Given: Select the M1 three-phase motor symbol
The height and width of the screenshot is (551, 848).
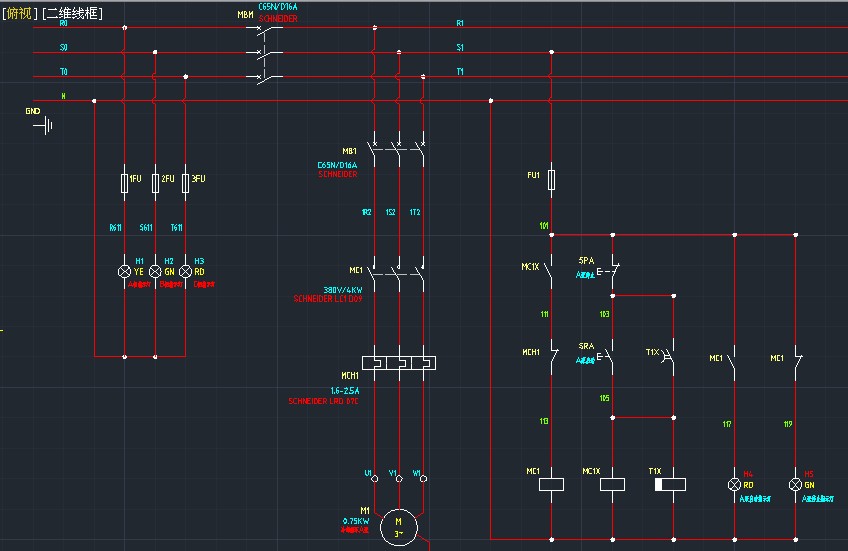Looking at the screenshot, I should coord(398,523).
